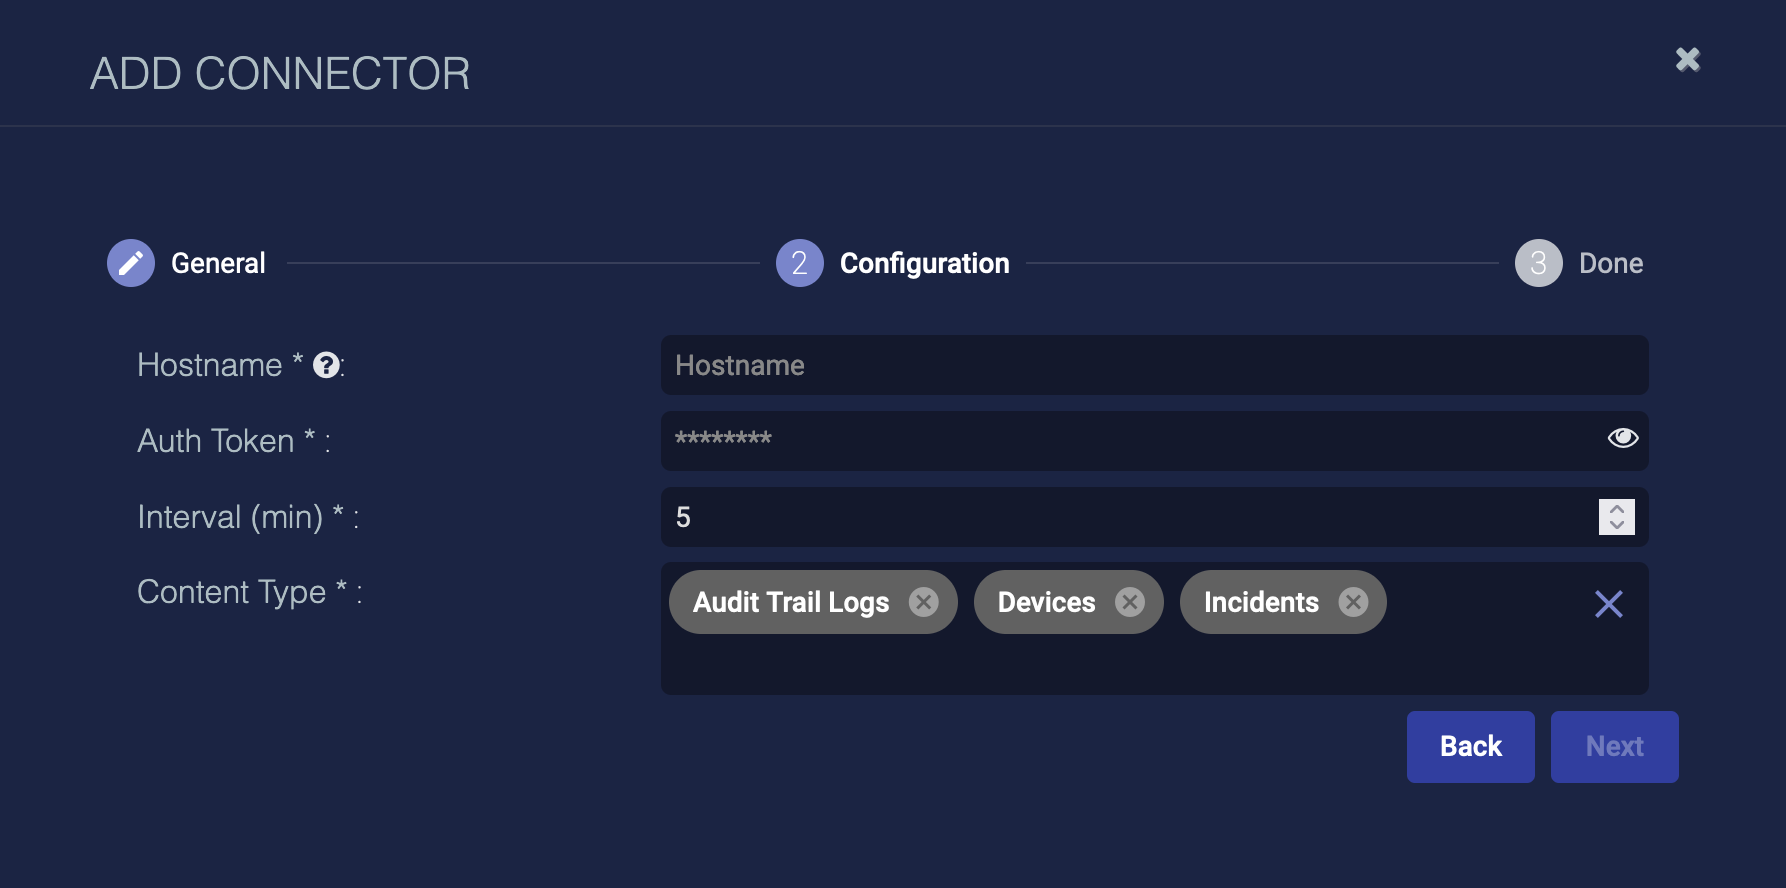The height and width of the screenshot is (888, 1786).
Task: Select the Done step label
Action: pos(1610,263)
